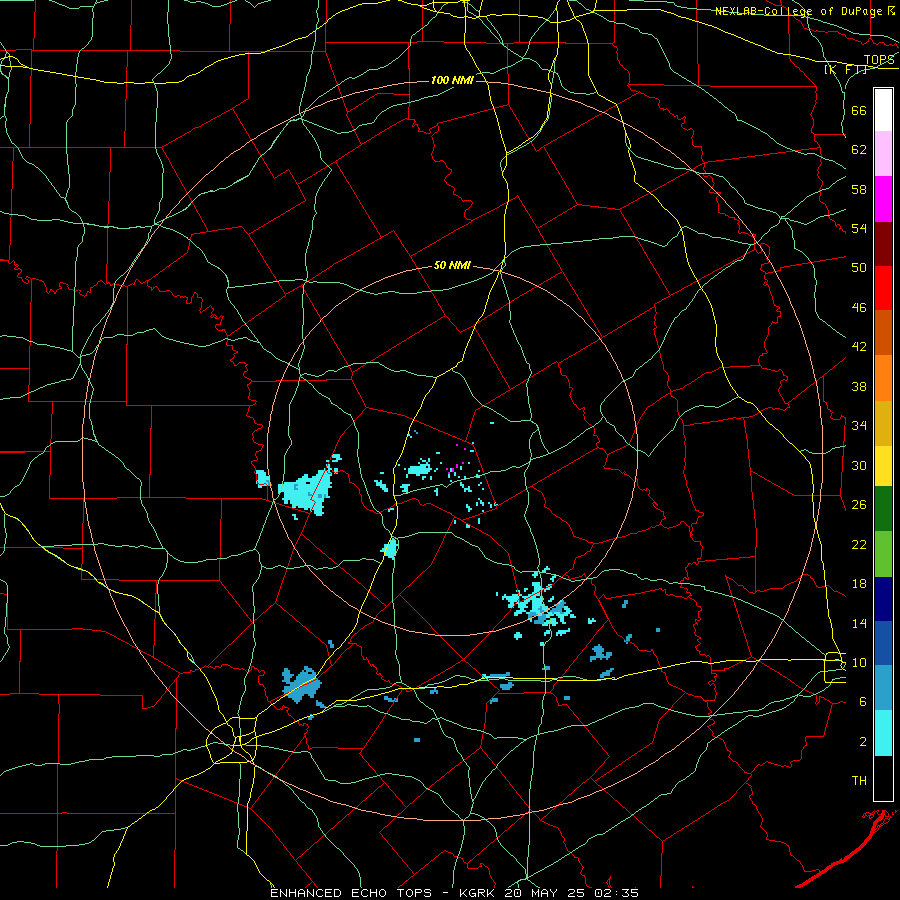Click the small cyan echo on the yellow highway
The height and width of the screenshot is (900, 900).
point(390,548)
